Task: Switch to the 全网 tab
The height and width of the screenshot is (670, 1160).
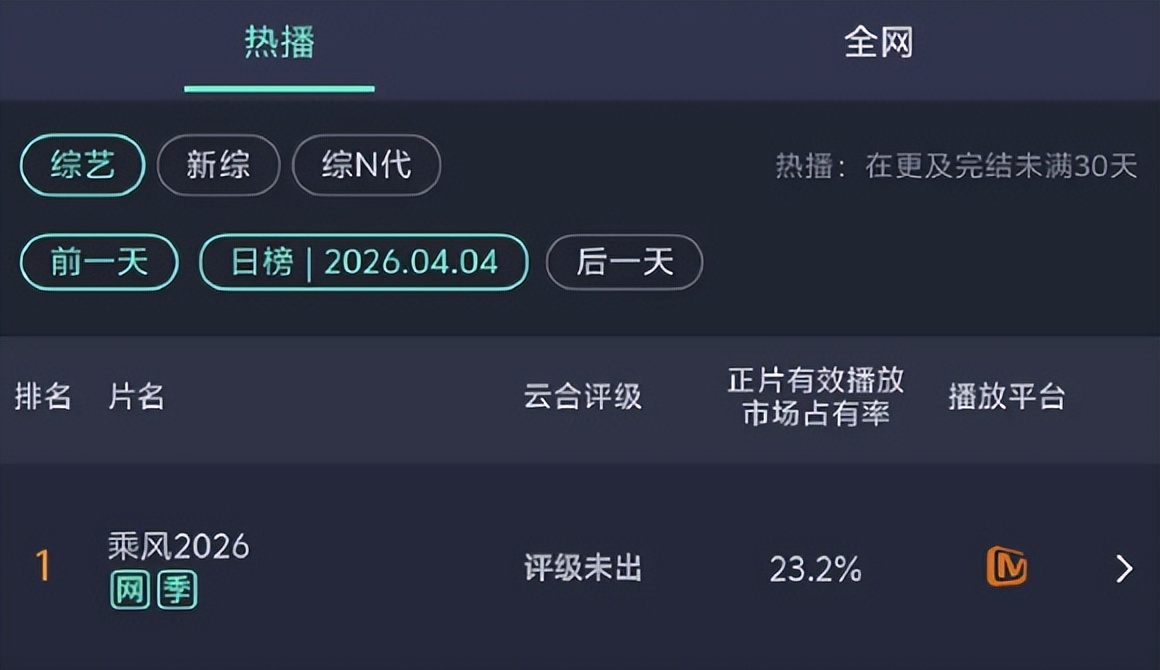Action: [878, 43]
